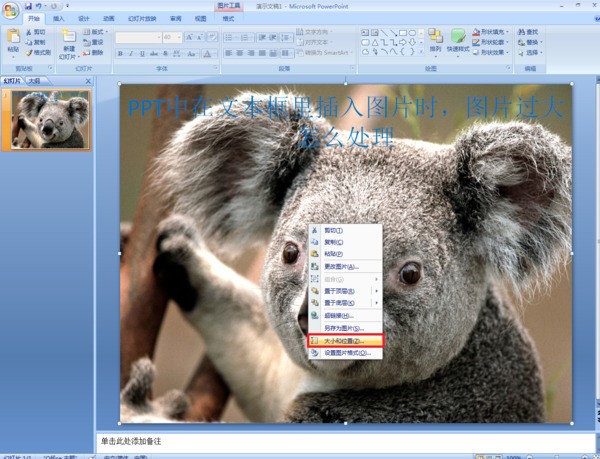The image size is (600, 459).
Task: Click the notes field 单击此处添加备注
Action: [x=300, y=440]
